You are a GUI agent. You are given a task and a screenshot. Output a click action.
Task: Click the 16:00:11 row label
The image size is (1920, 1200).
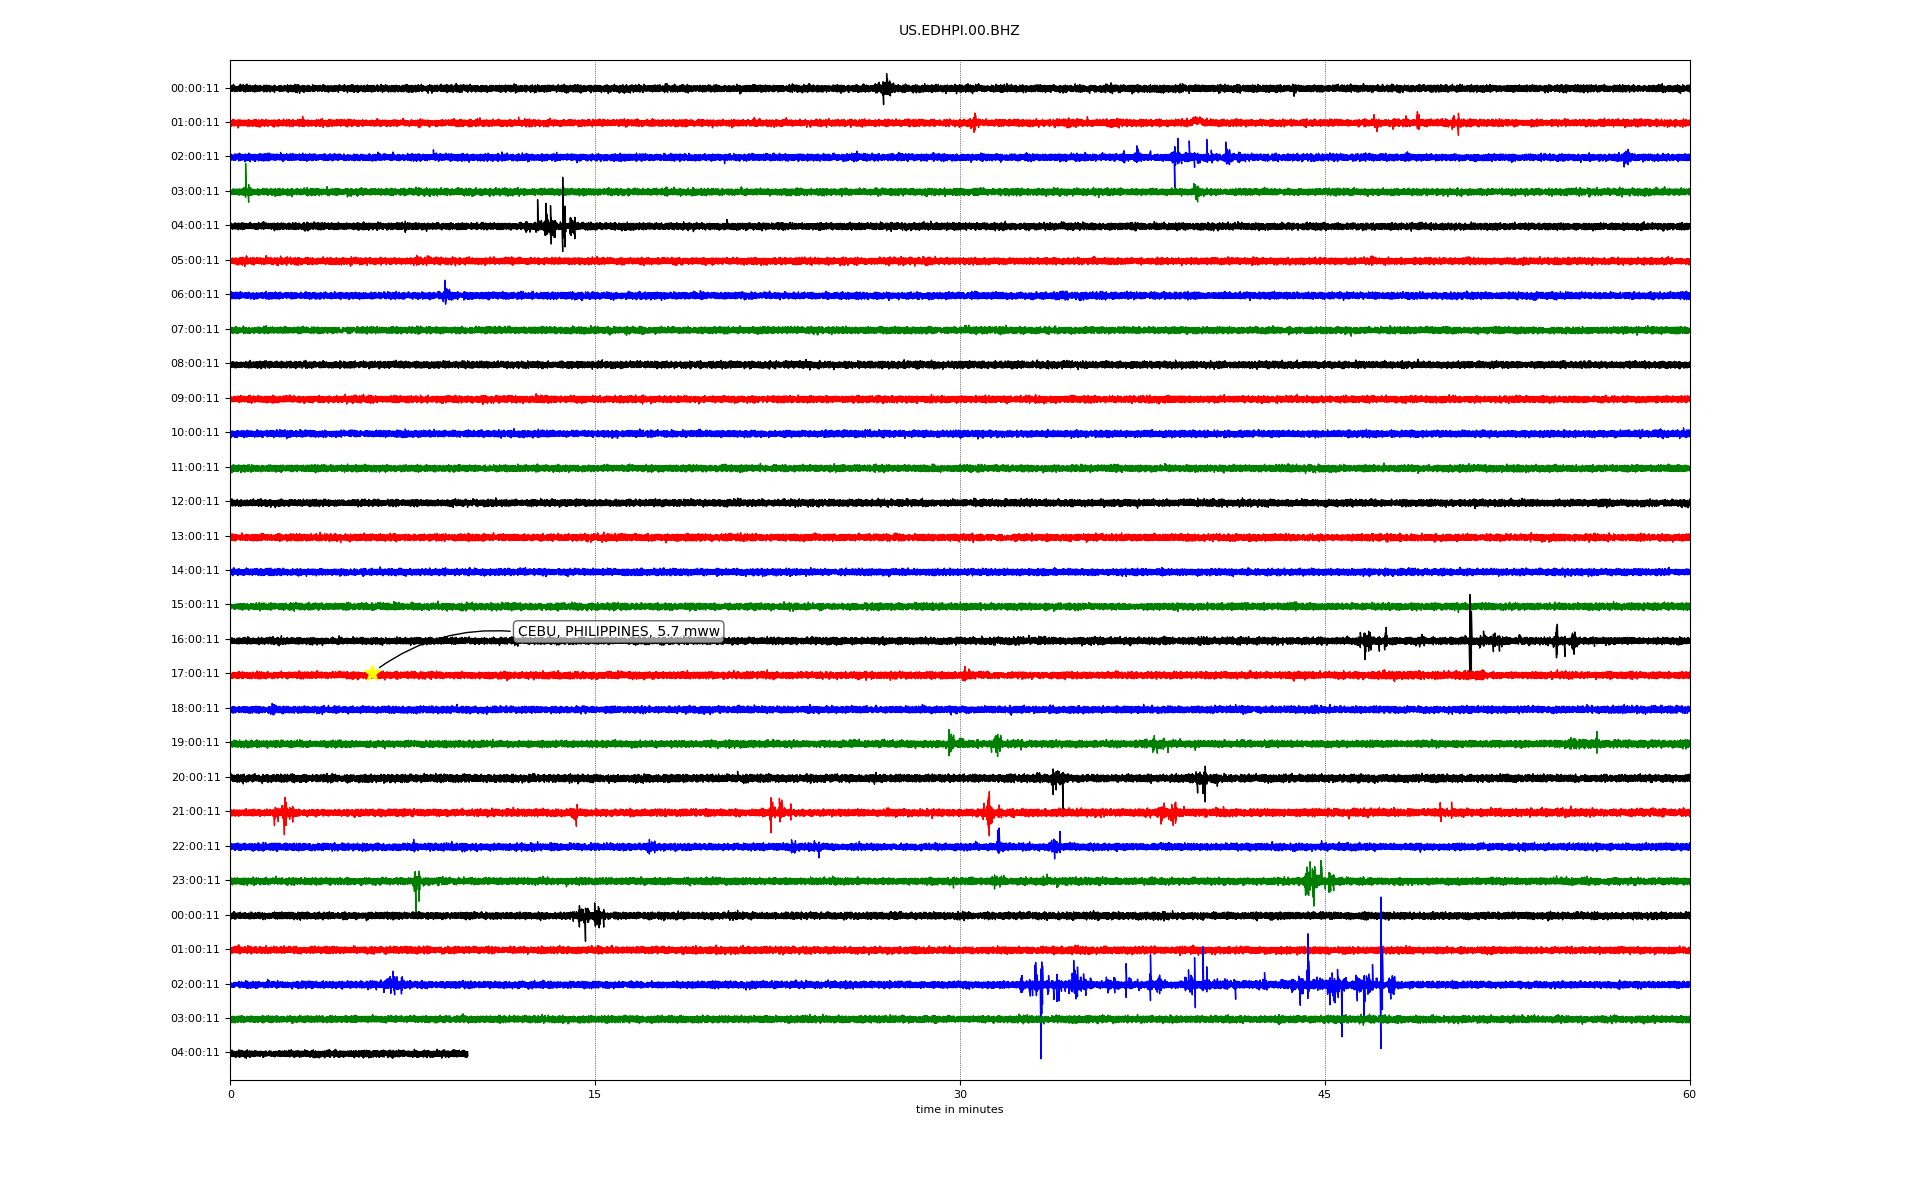click(x=195, y=639)
